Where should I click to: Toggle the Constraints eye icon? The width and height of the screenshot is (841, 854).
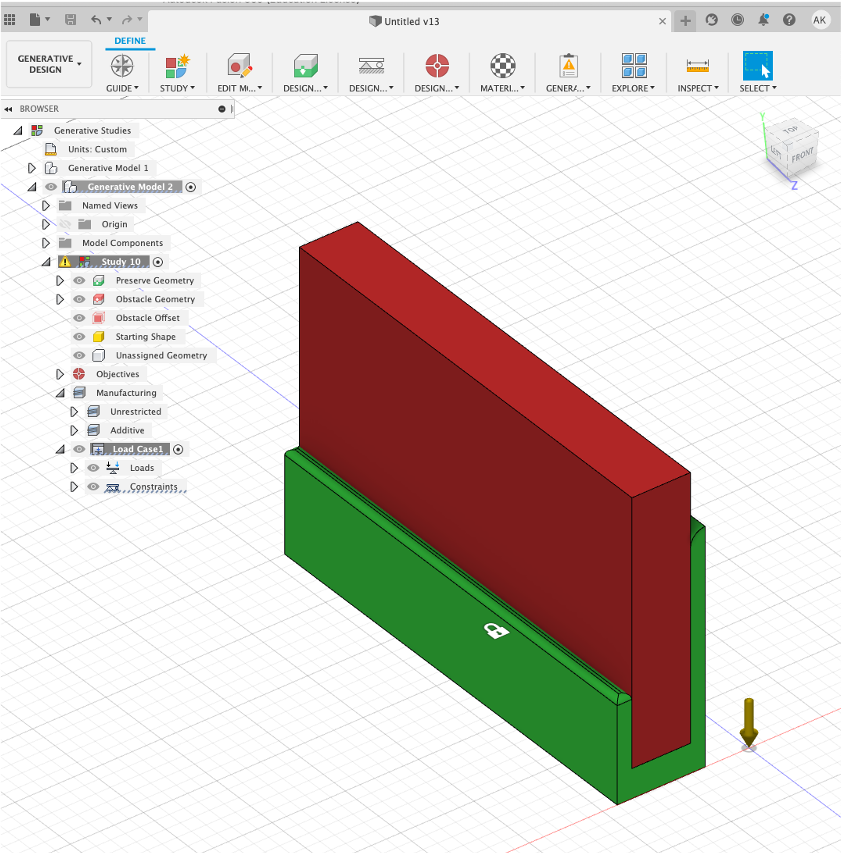94,486
